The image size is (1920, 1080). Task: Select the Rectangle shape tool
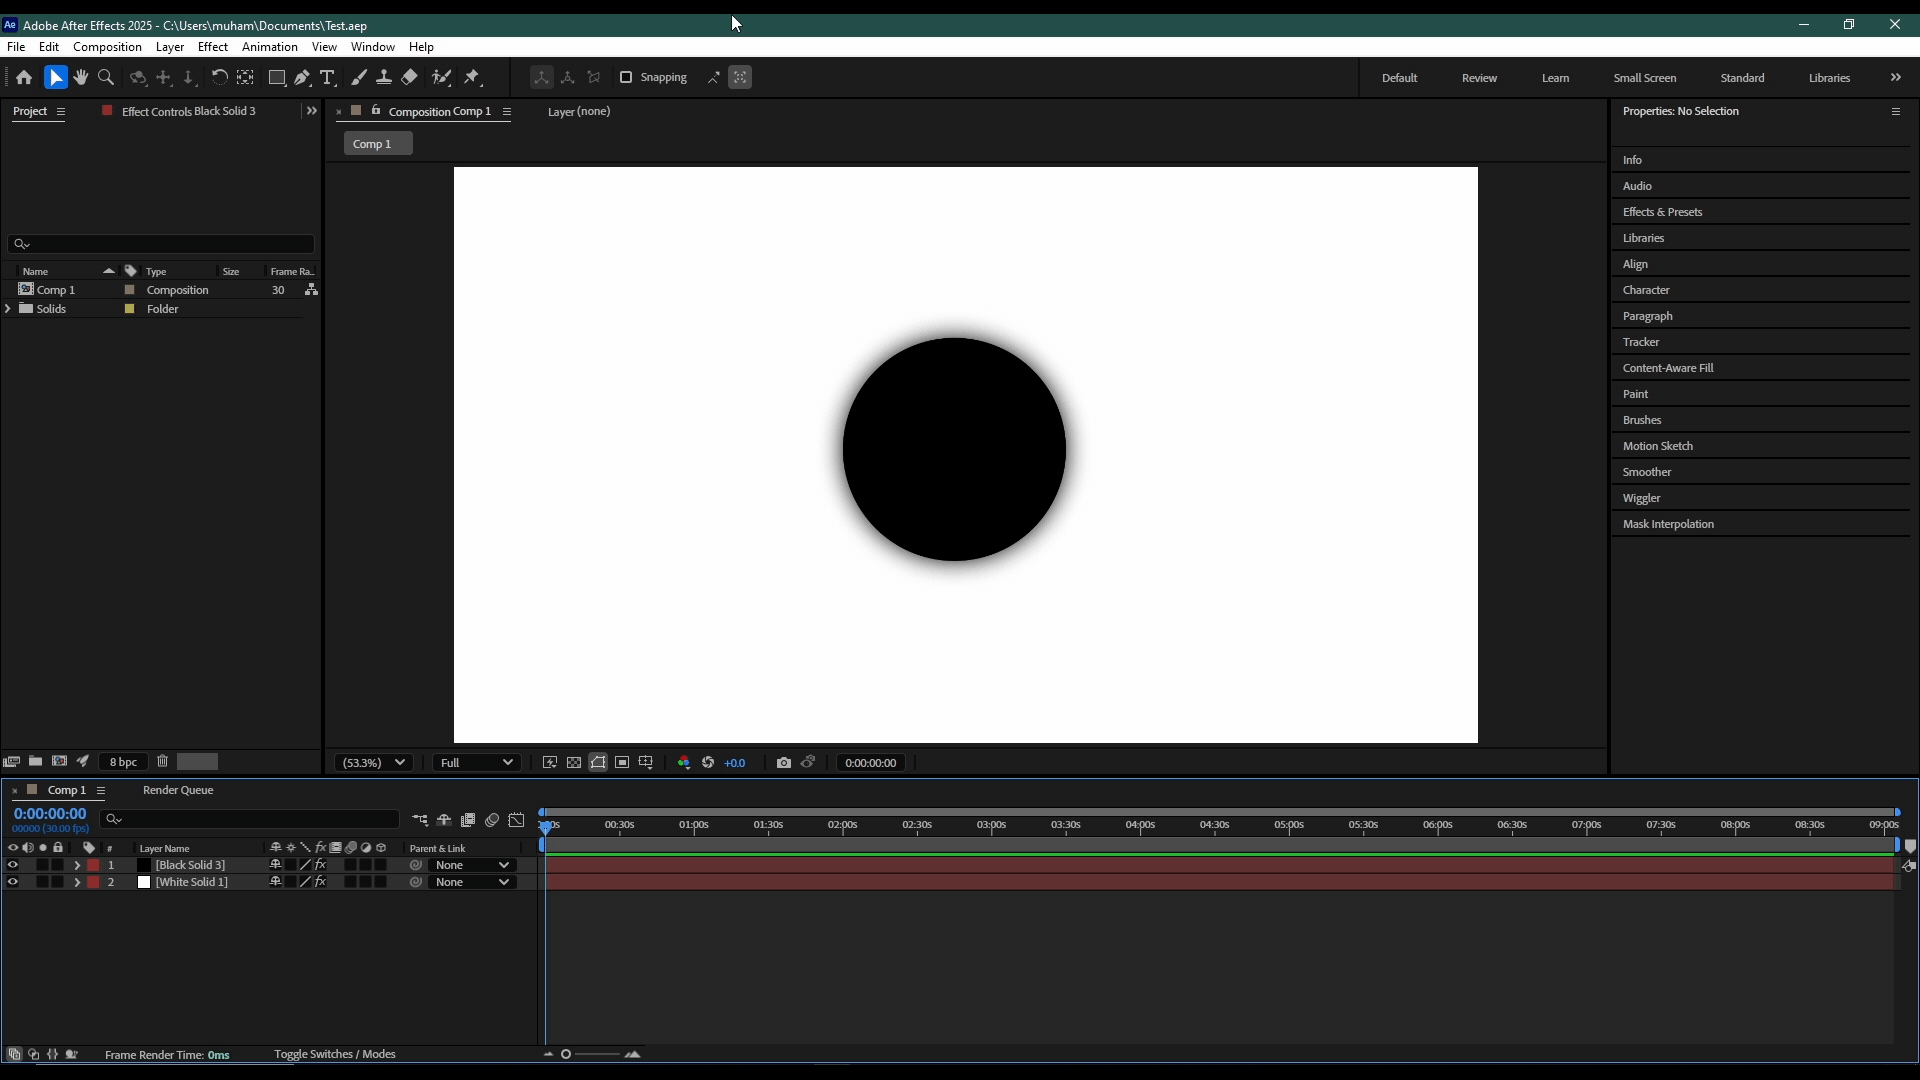(x=277, y=77)
